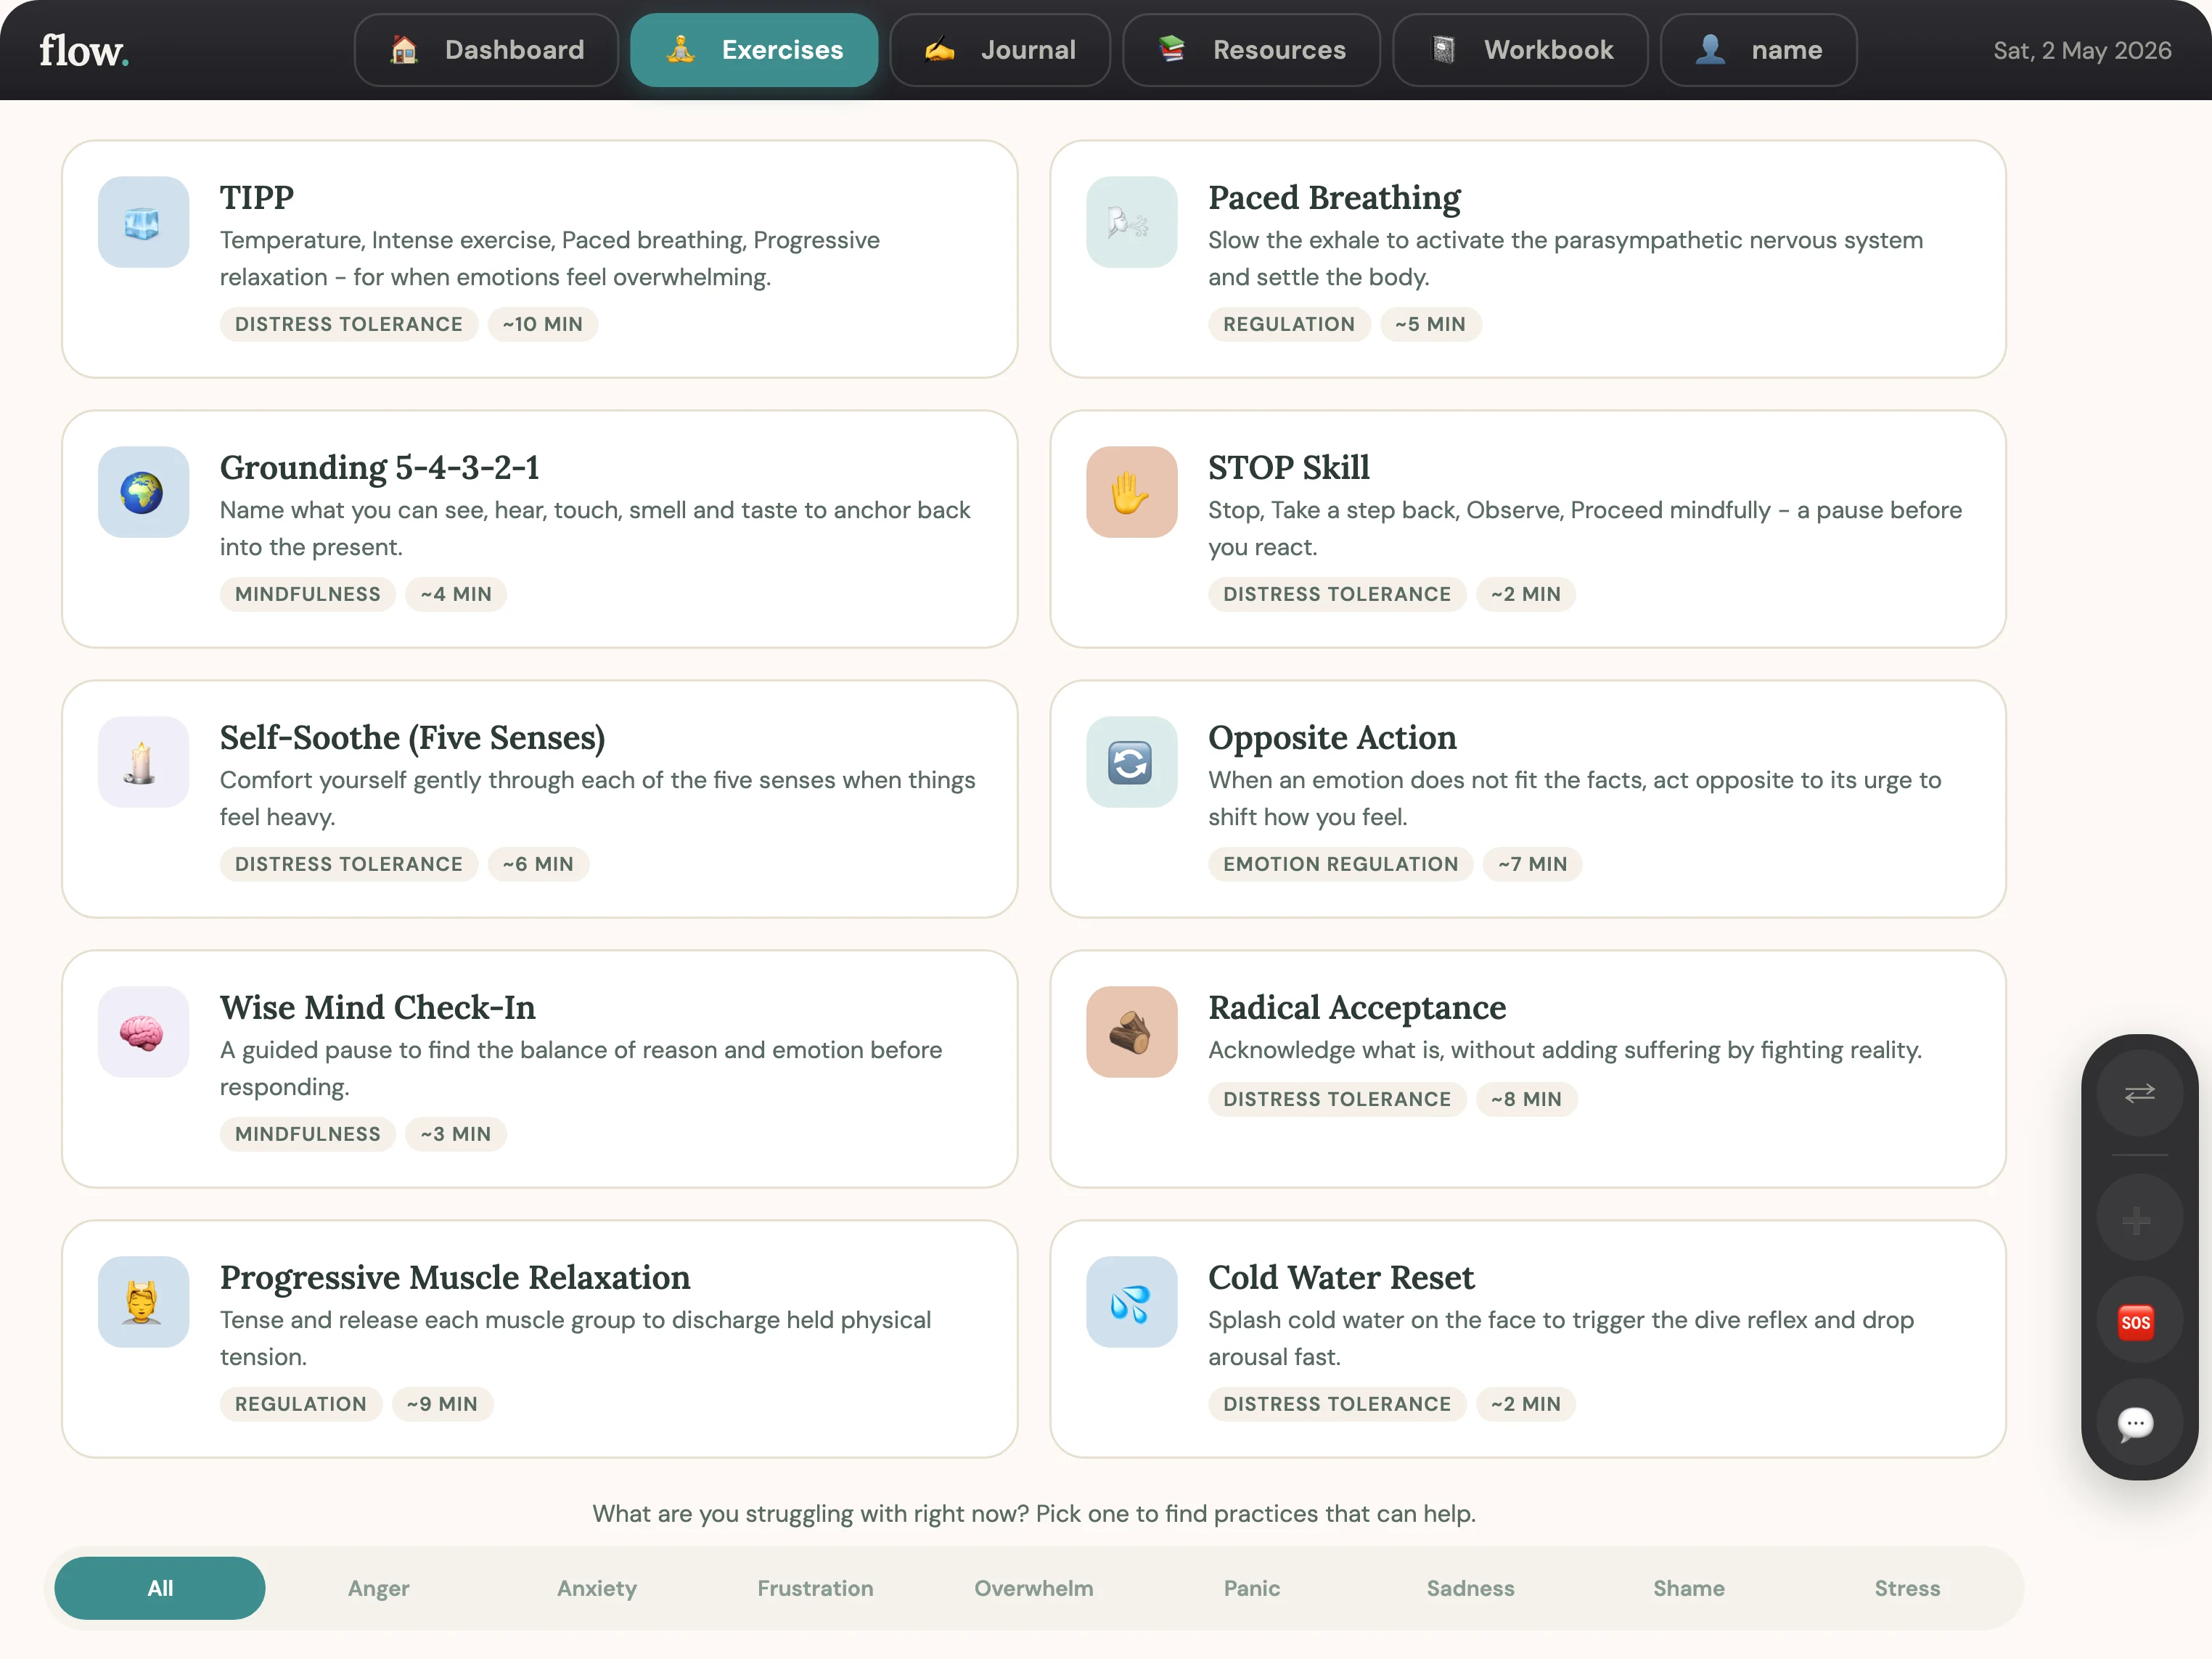2212x1659 pixels.
Task: Click the flow. logo
Action: pyautogui.click(x=84, y=50)
